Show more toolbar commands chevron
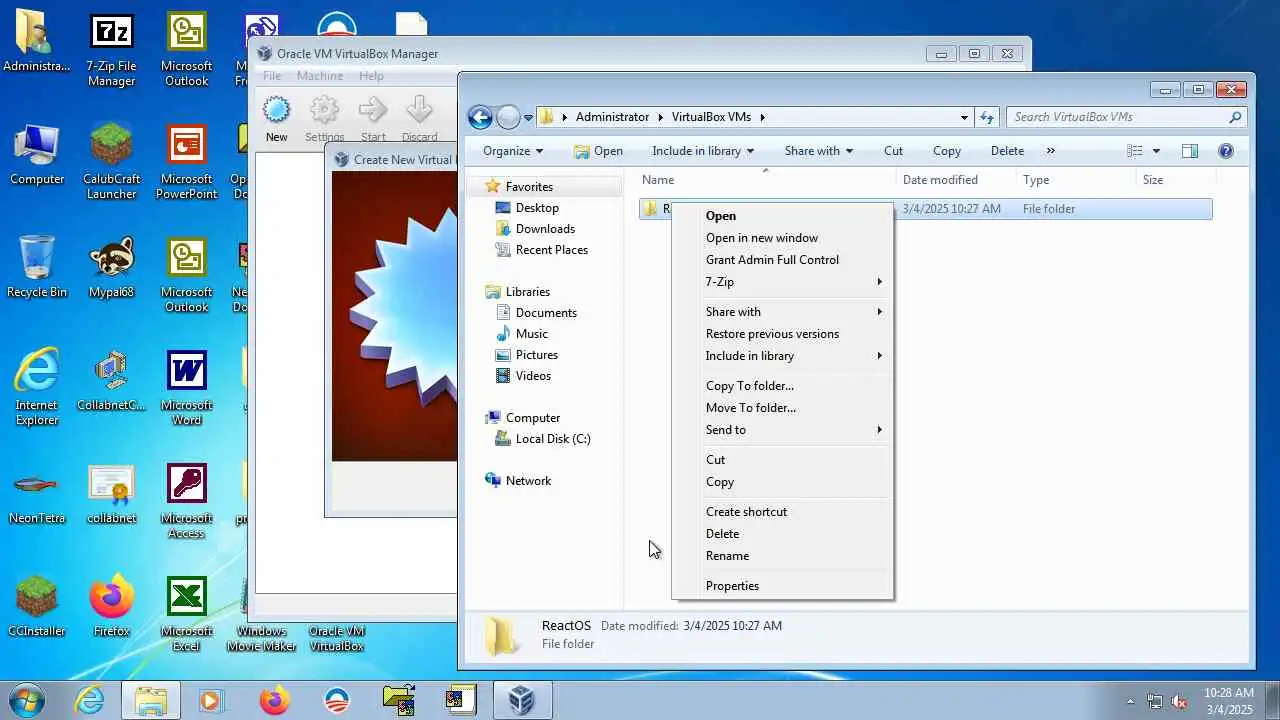 (x=1050, y=151)
